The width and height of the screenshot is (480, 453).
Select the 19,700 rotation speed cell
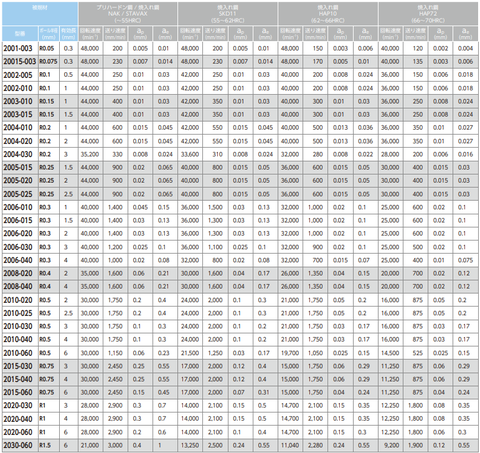pos(291,353)
